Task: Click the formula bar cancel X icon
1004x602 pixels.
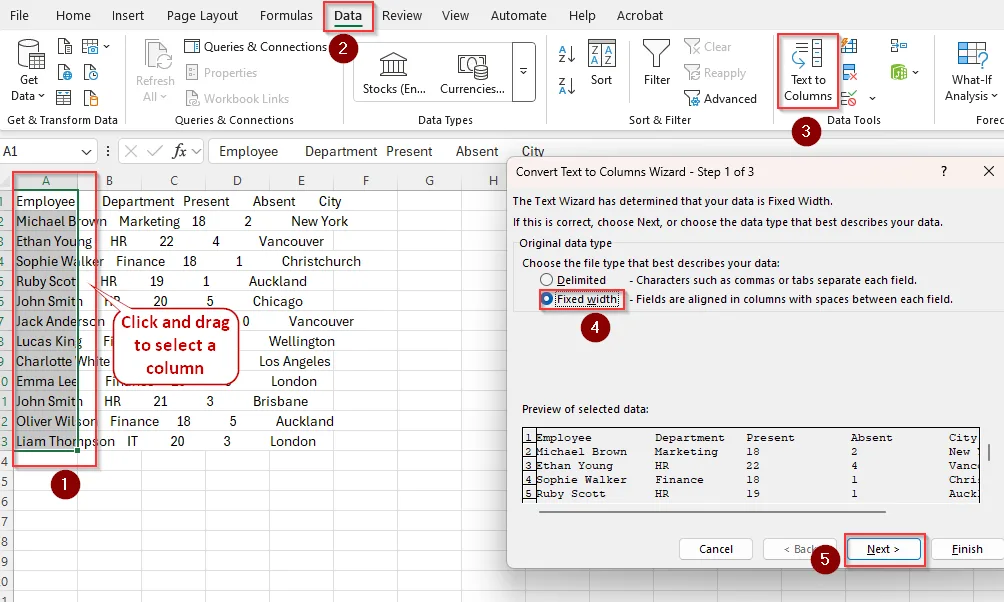Action: (x=131, y=151)
